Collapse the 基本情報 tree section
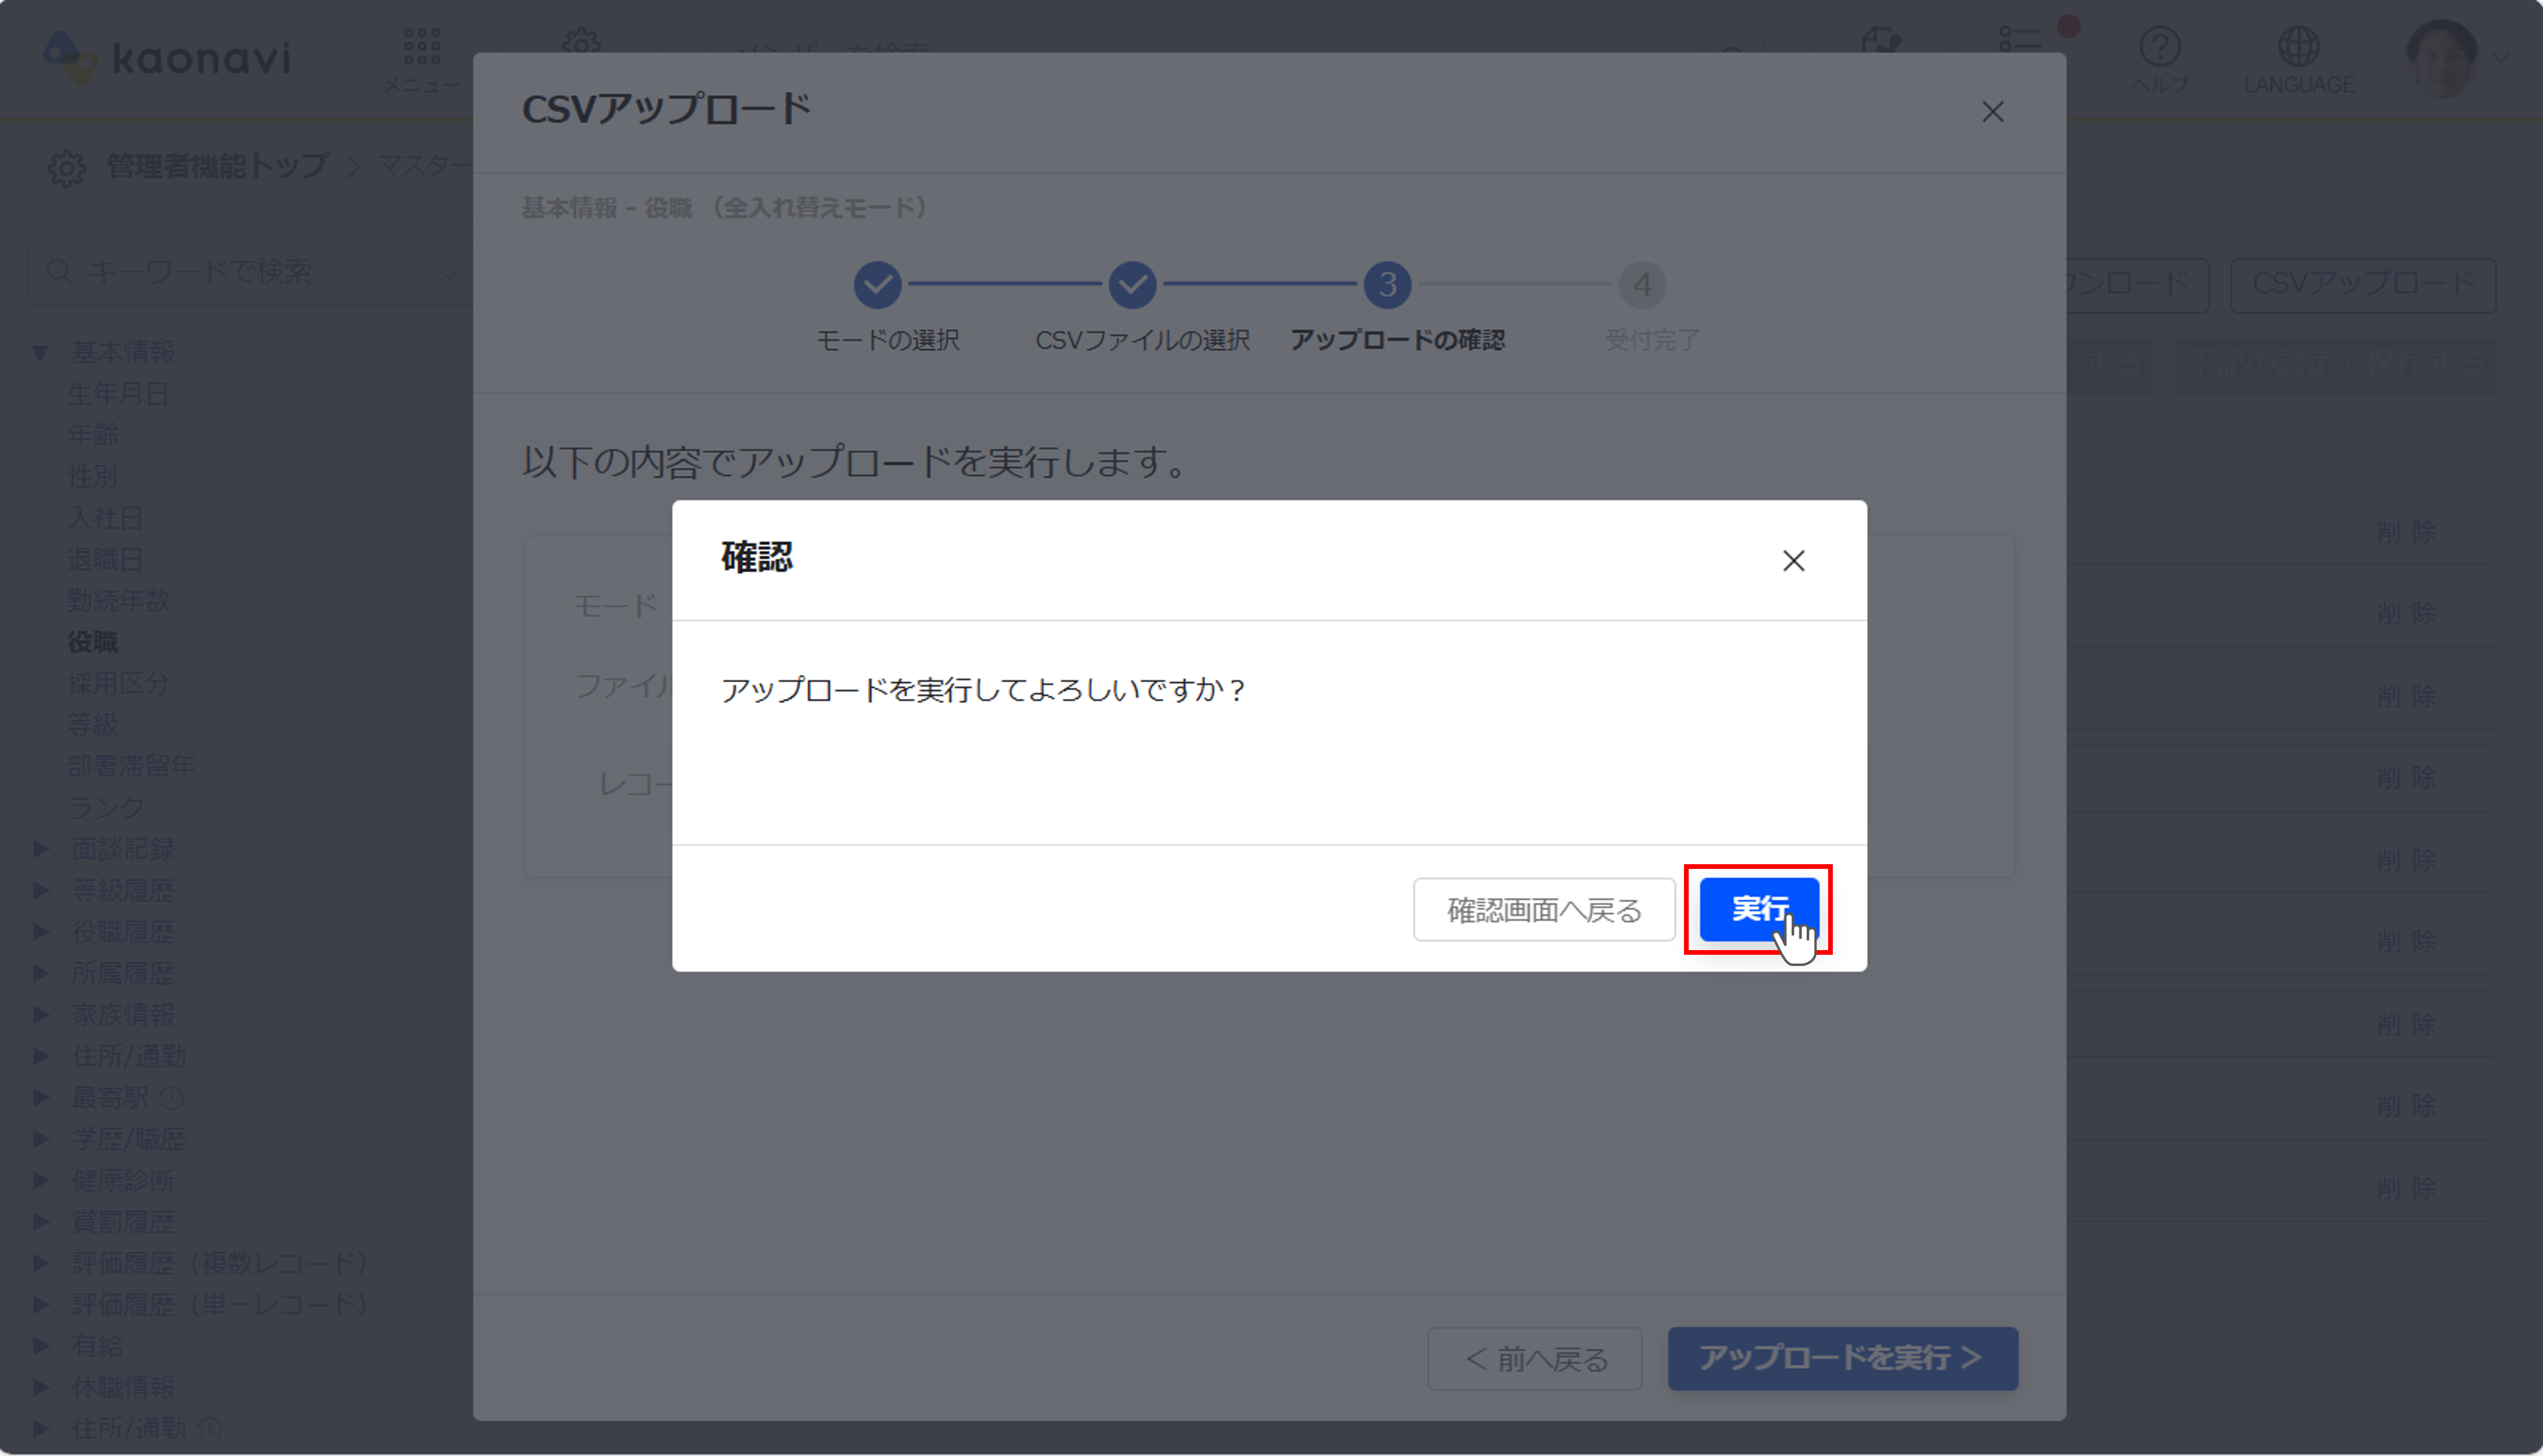The width and height of the screenshot is (2543, 1456). [40, 352]
